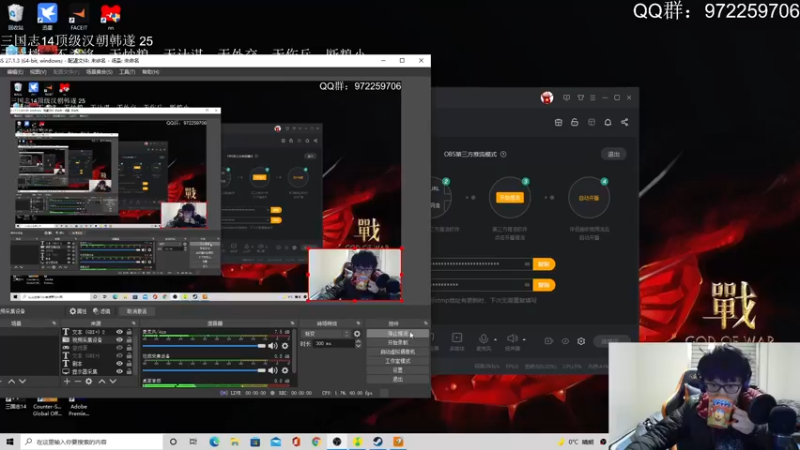Open the hamburger menu in the streaming app

592,97
